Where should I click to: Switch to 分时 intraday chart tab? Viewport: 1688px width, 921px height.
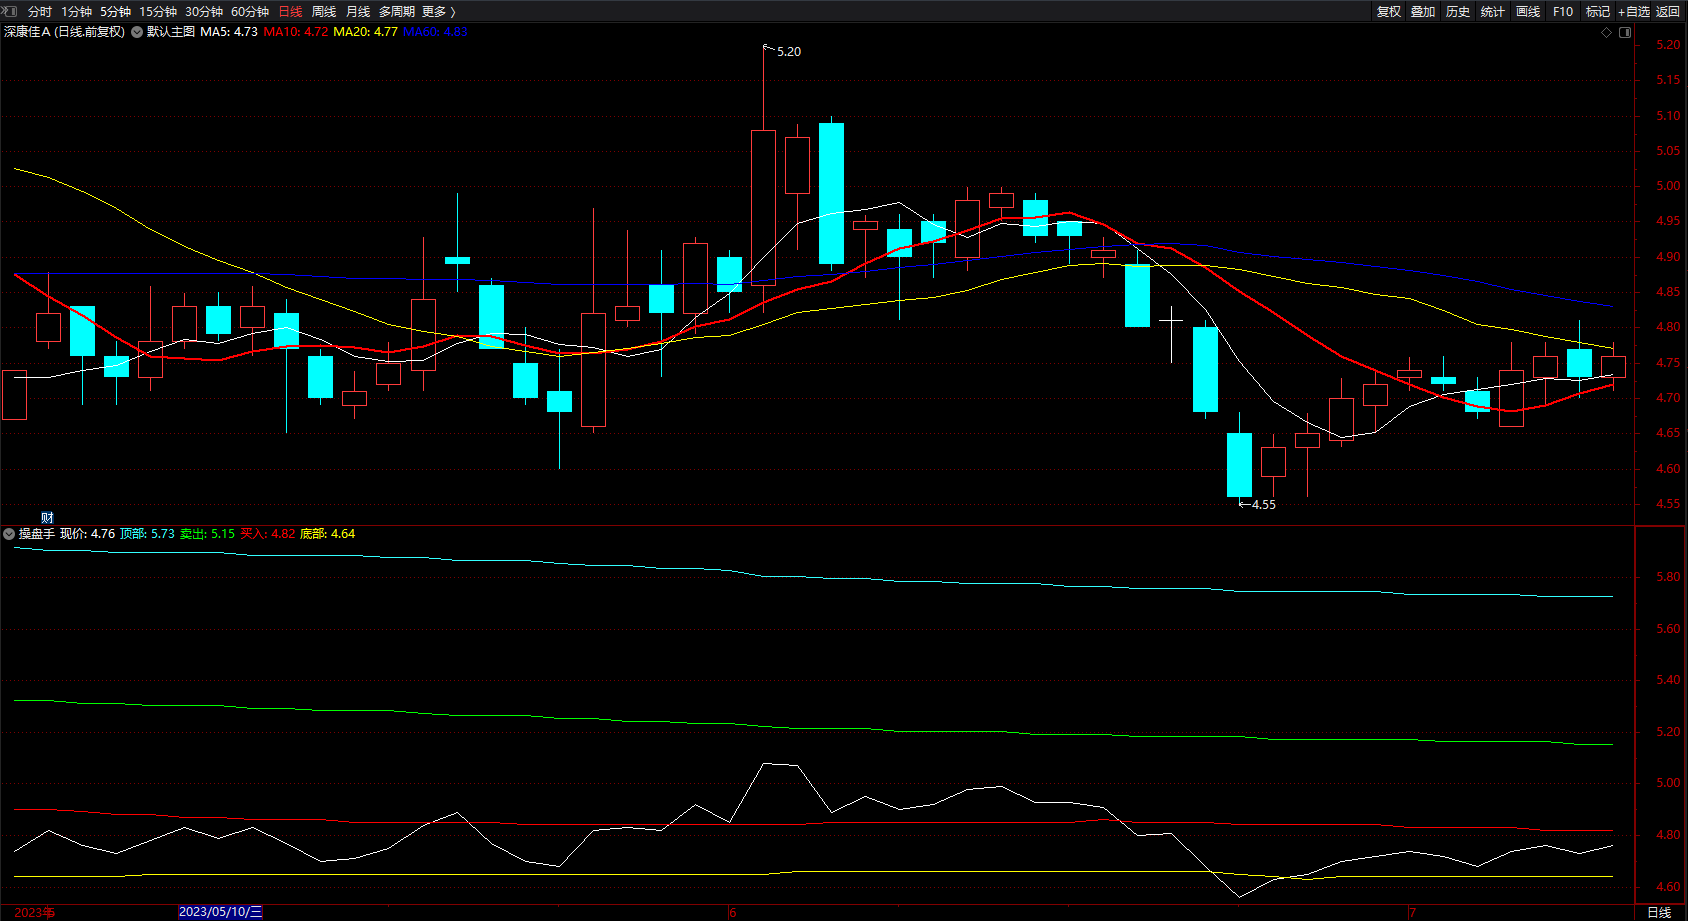40,12
